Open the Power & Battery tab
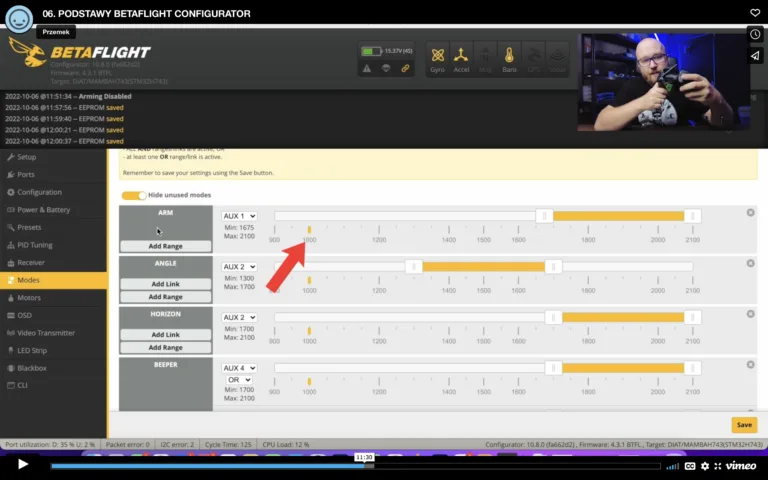Screen dimensions: 768x480 tap(54, 210)
